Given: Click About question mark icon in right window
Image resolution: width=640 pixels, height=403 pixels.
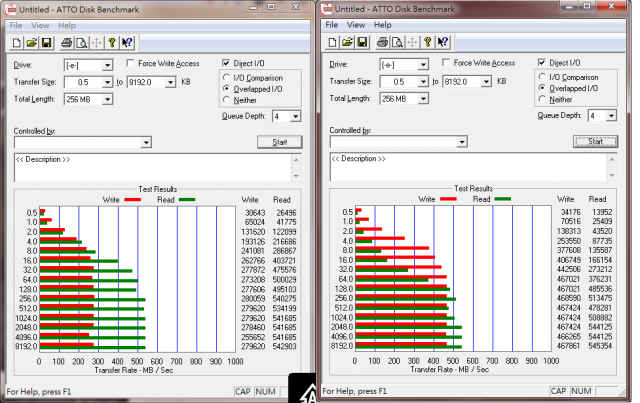Looking at the screenshot, I should (x=427, y=42).
